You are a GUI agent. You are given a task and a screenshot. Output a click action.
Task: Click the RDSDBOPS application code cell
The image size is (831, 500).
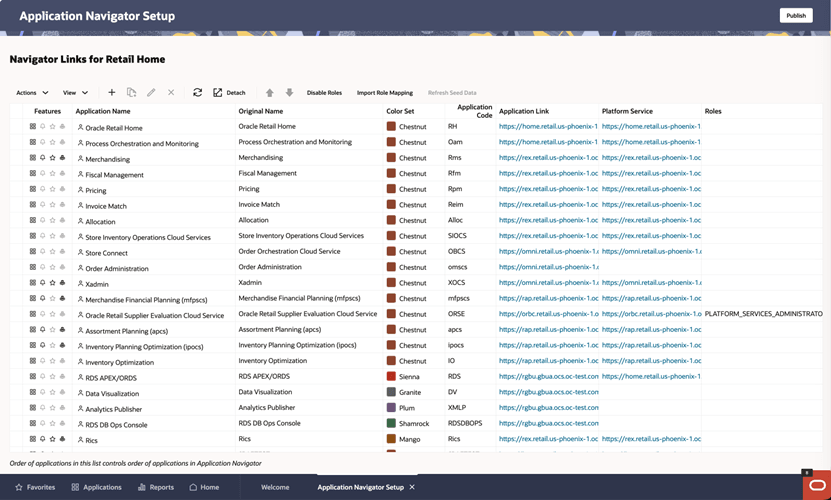[x=465, y=423]
